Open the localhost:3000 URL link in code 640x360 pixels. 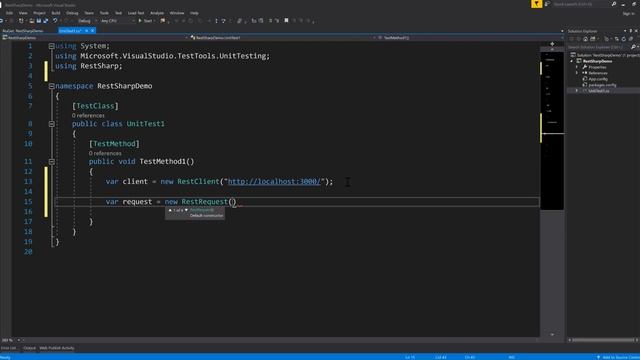coord(274,182)
